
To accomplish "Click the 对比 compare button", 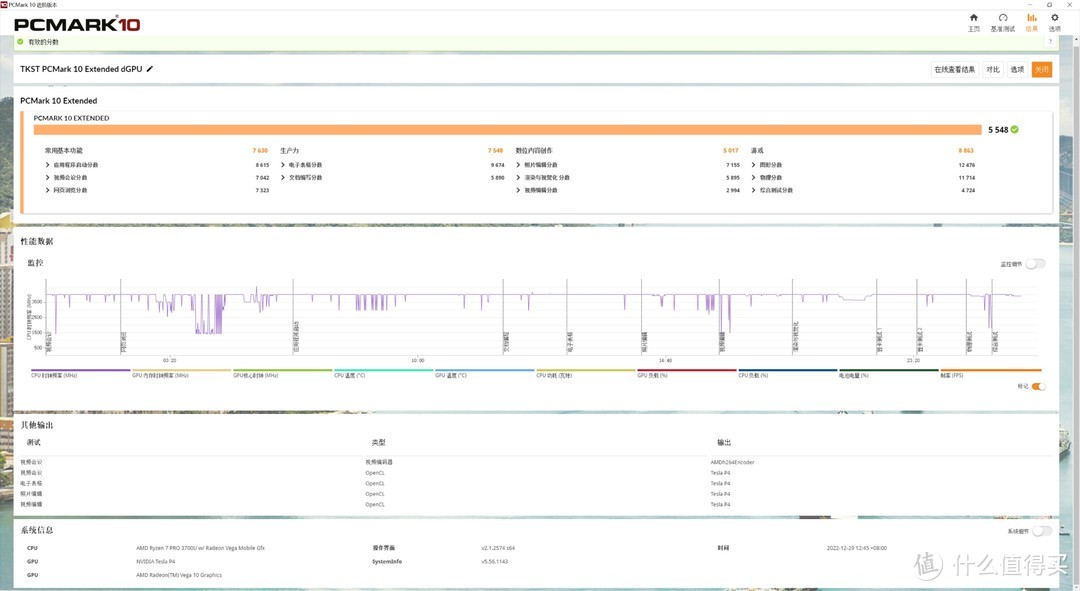I will click(x=992, y=69).
